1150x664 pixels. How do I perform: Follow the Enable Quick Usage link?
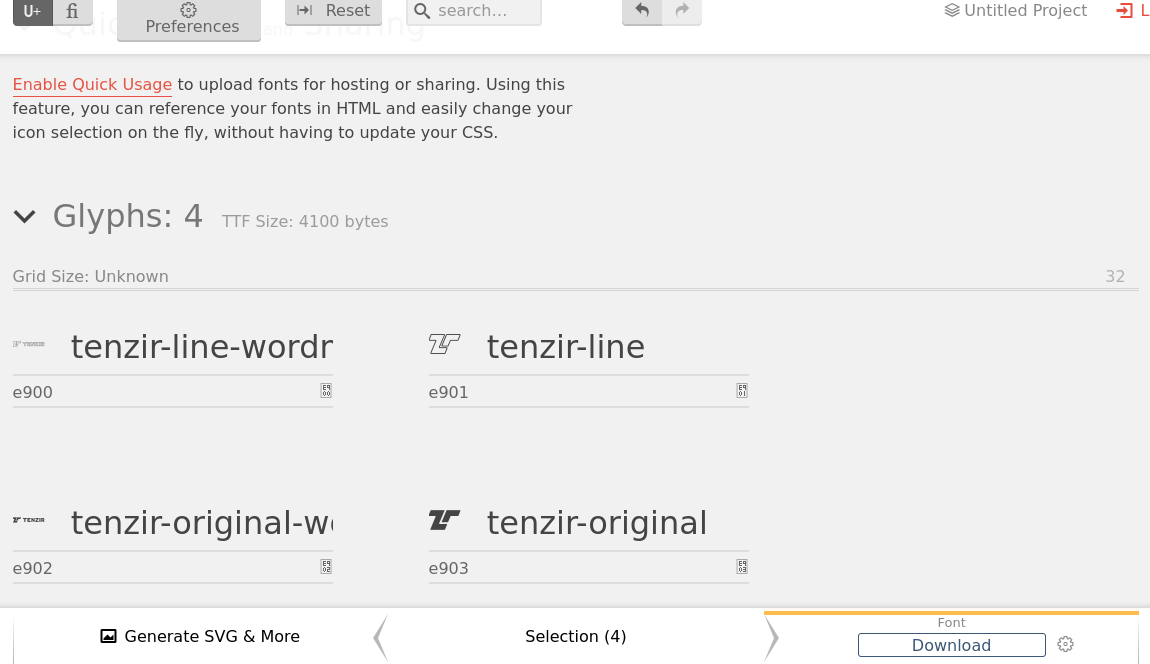pos(92,84)
